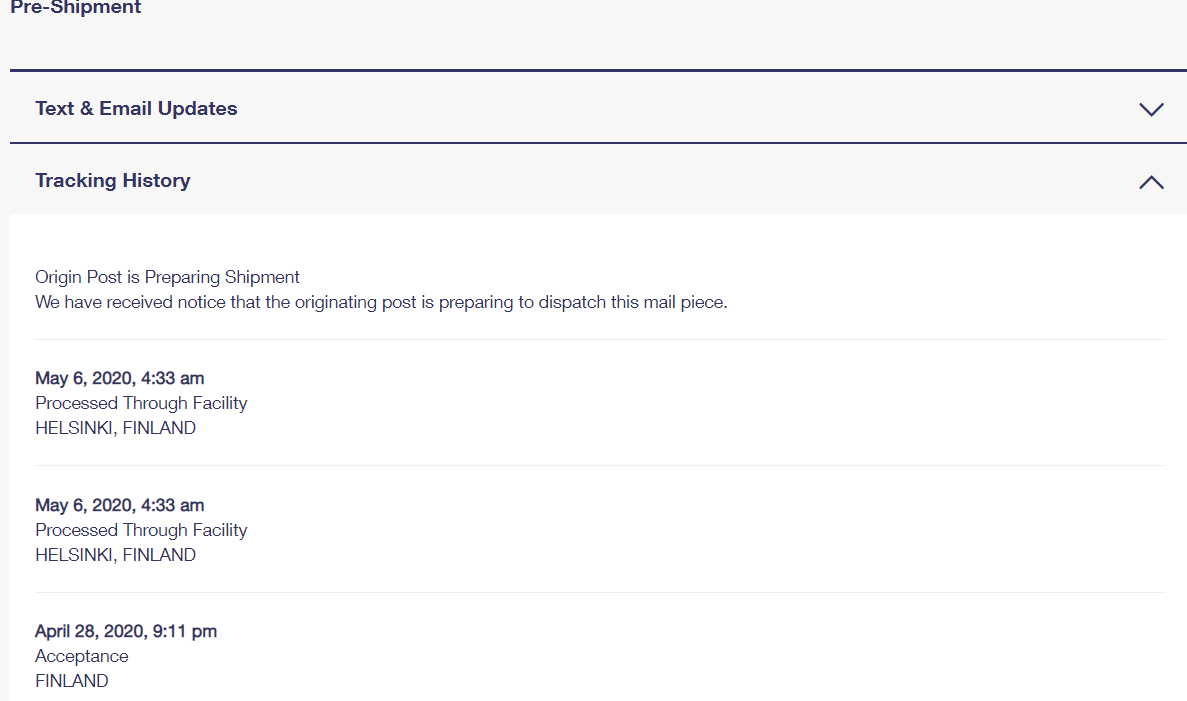Image resolution: width=1187 pixels, height=701 pixels.
Task: Select the April 28, 2020, 9:11 pm entry
Action: coord(126,631)
